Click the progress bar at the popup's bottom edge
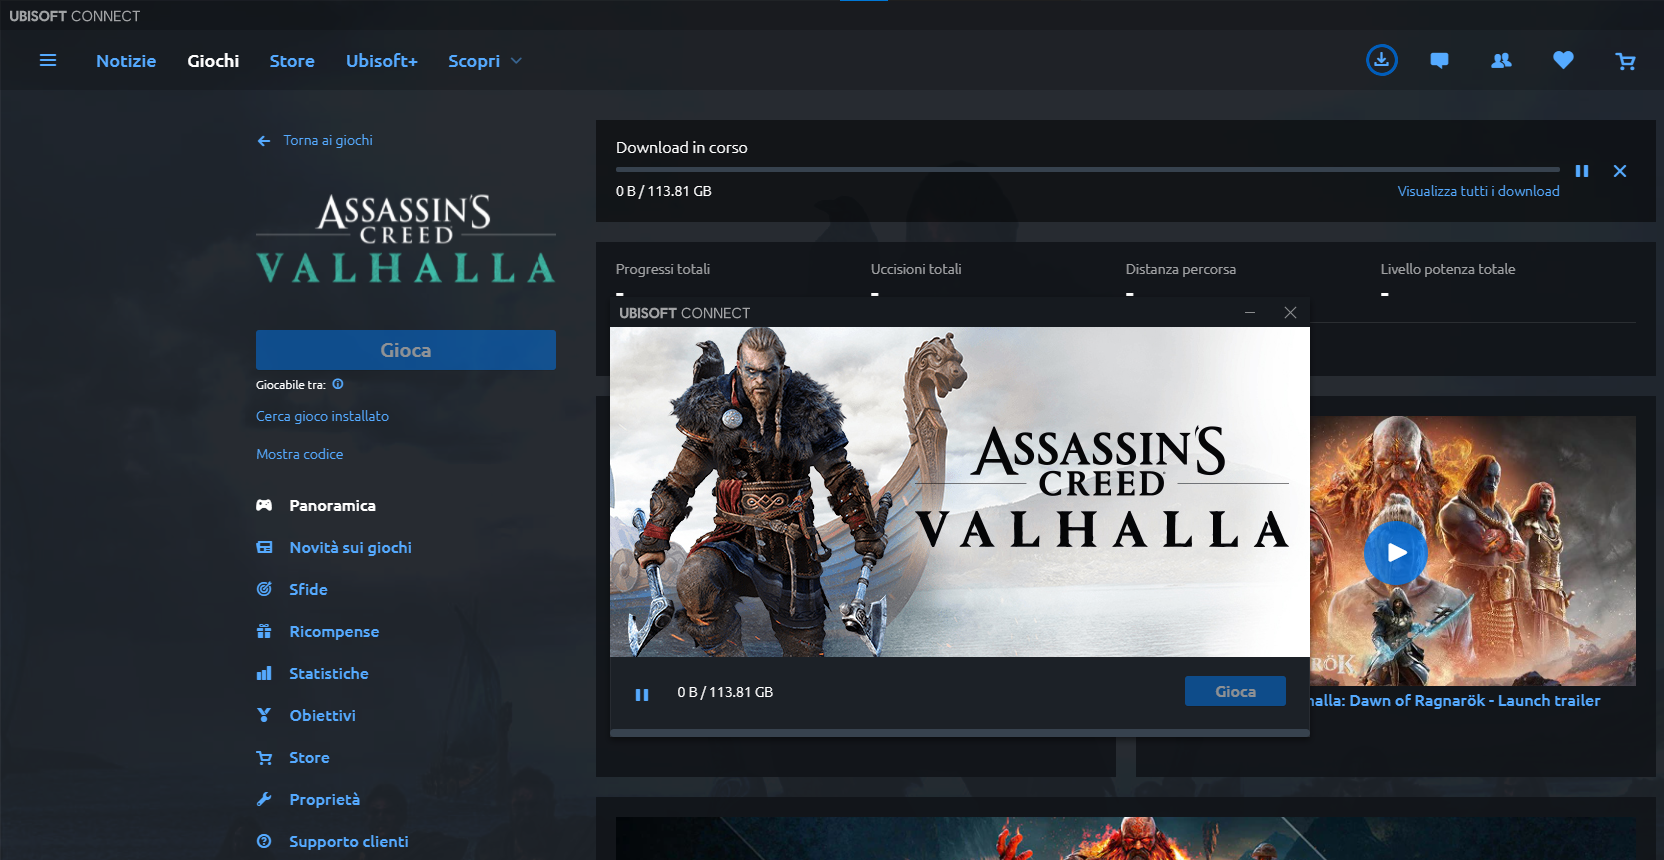 [x=960, y=733]
